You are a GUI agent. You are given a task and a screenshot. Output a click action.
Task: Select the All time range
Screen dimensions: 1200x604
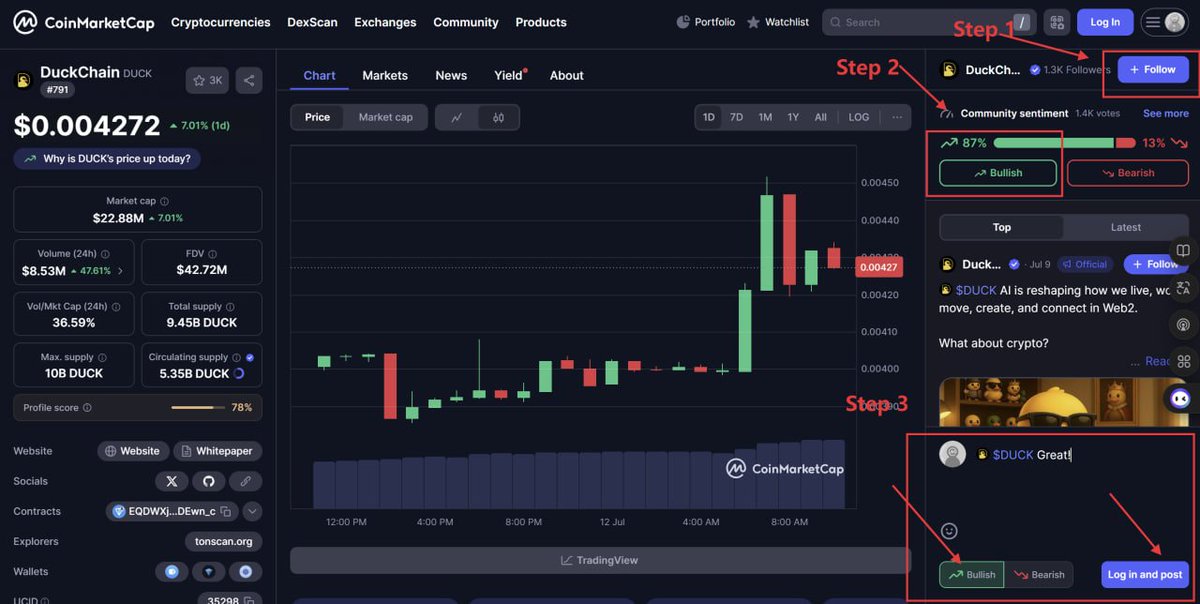(820, 117)
